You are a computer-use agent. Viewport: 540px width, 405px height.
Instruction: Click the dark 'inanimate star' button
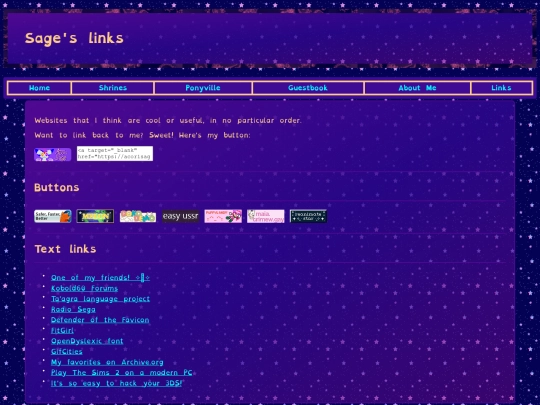[308, 216]
